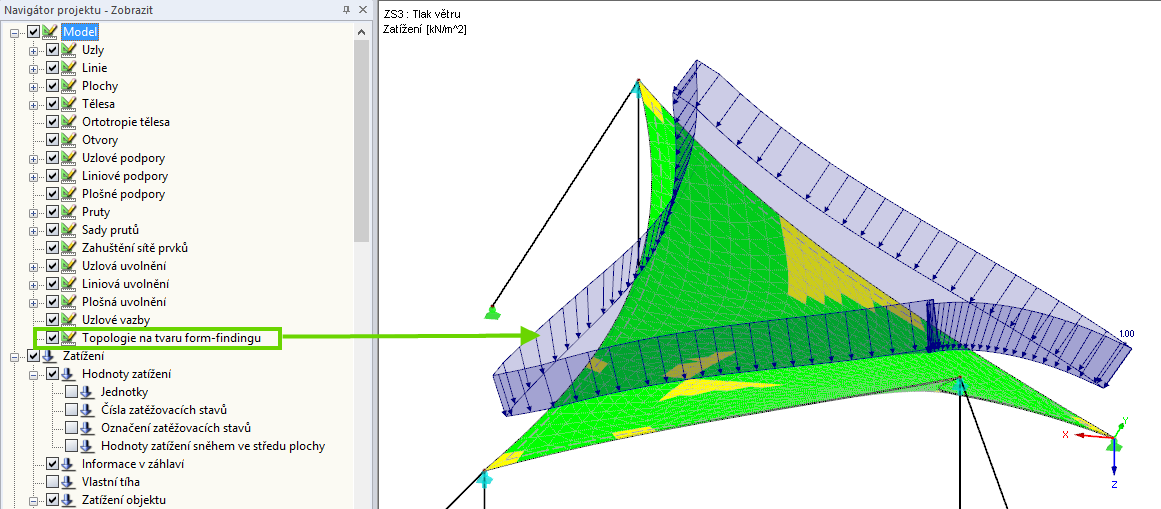
Task: Uncheck the Otvory checkbox
Action: tap(53, 140)
